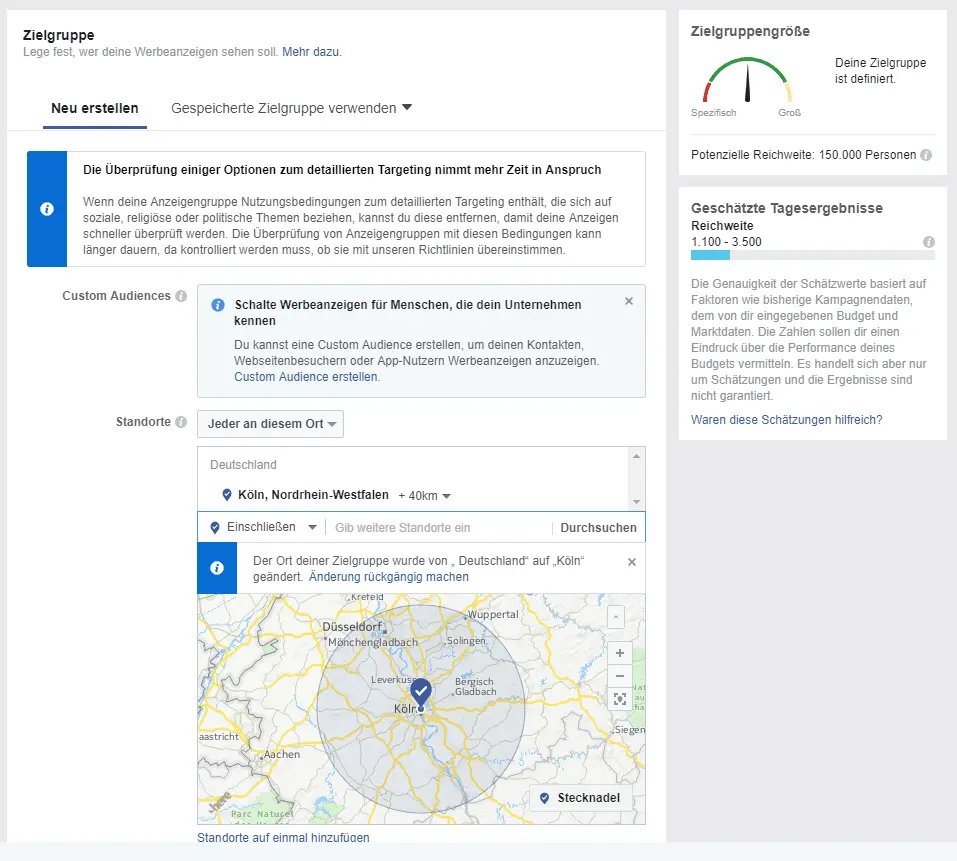Zoom in on the map
The image size is (957, 861).
tap(619, 653)
